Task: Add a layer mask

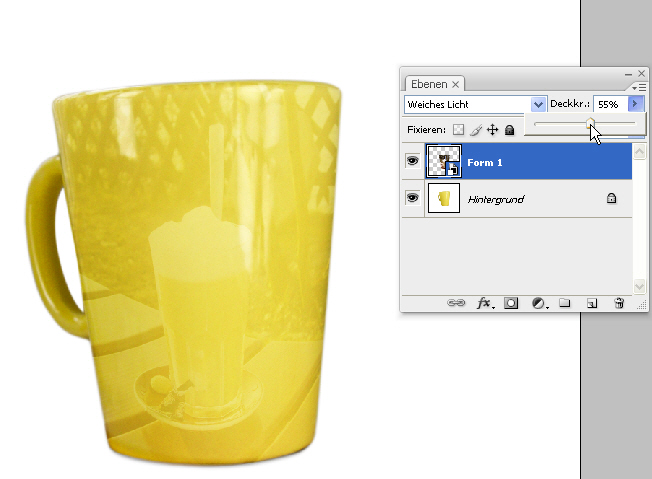Action: [x=511, y=303]
